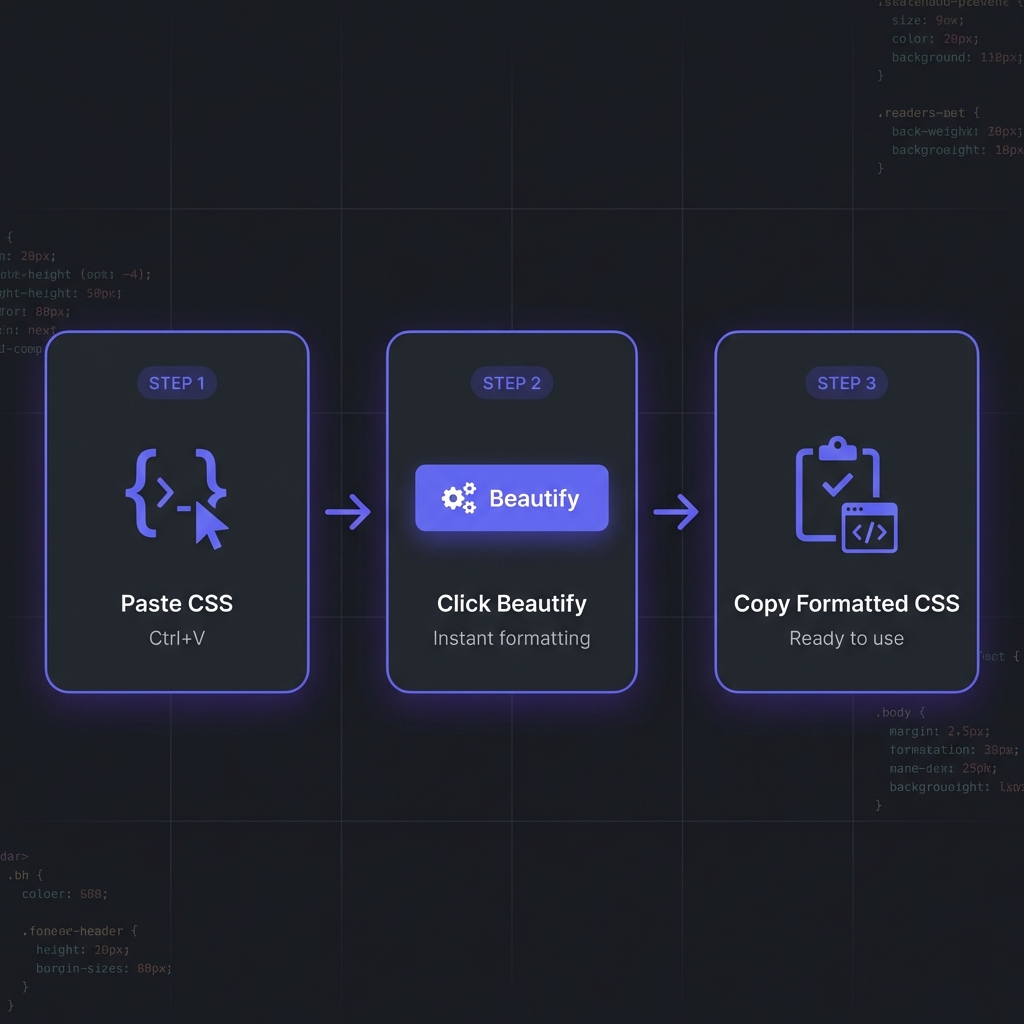Click the Copy Formatted CSS heading
Screen dimensions: 1024x1024
[x=846, y=604]
